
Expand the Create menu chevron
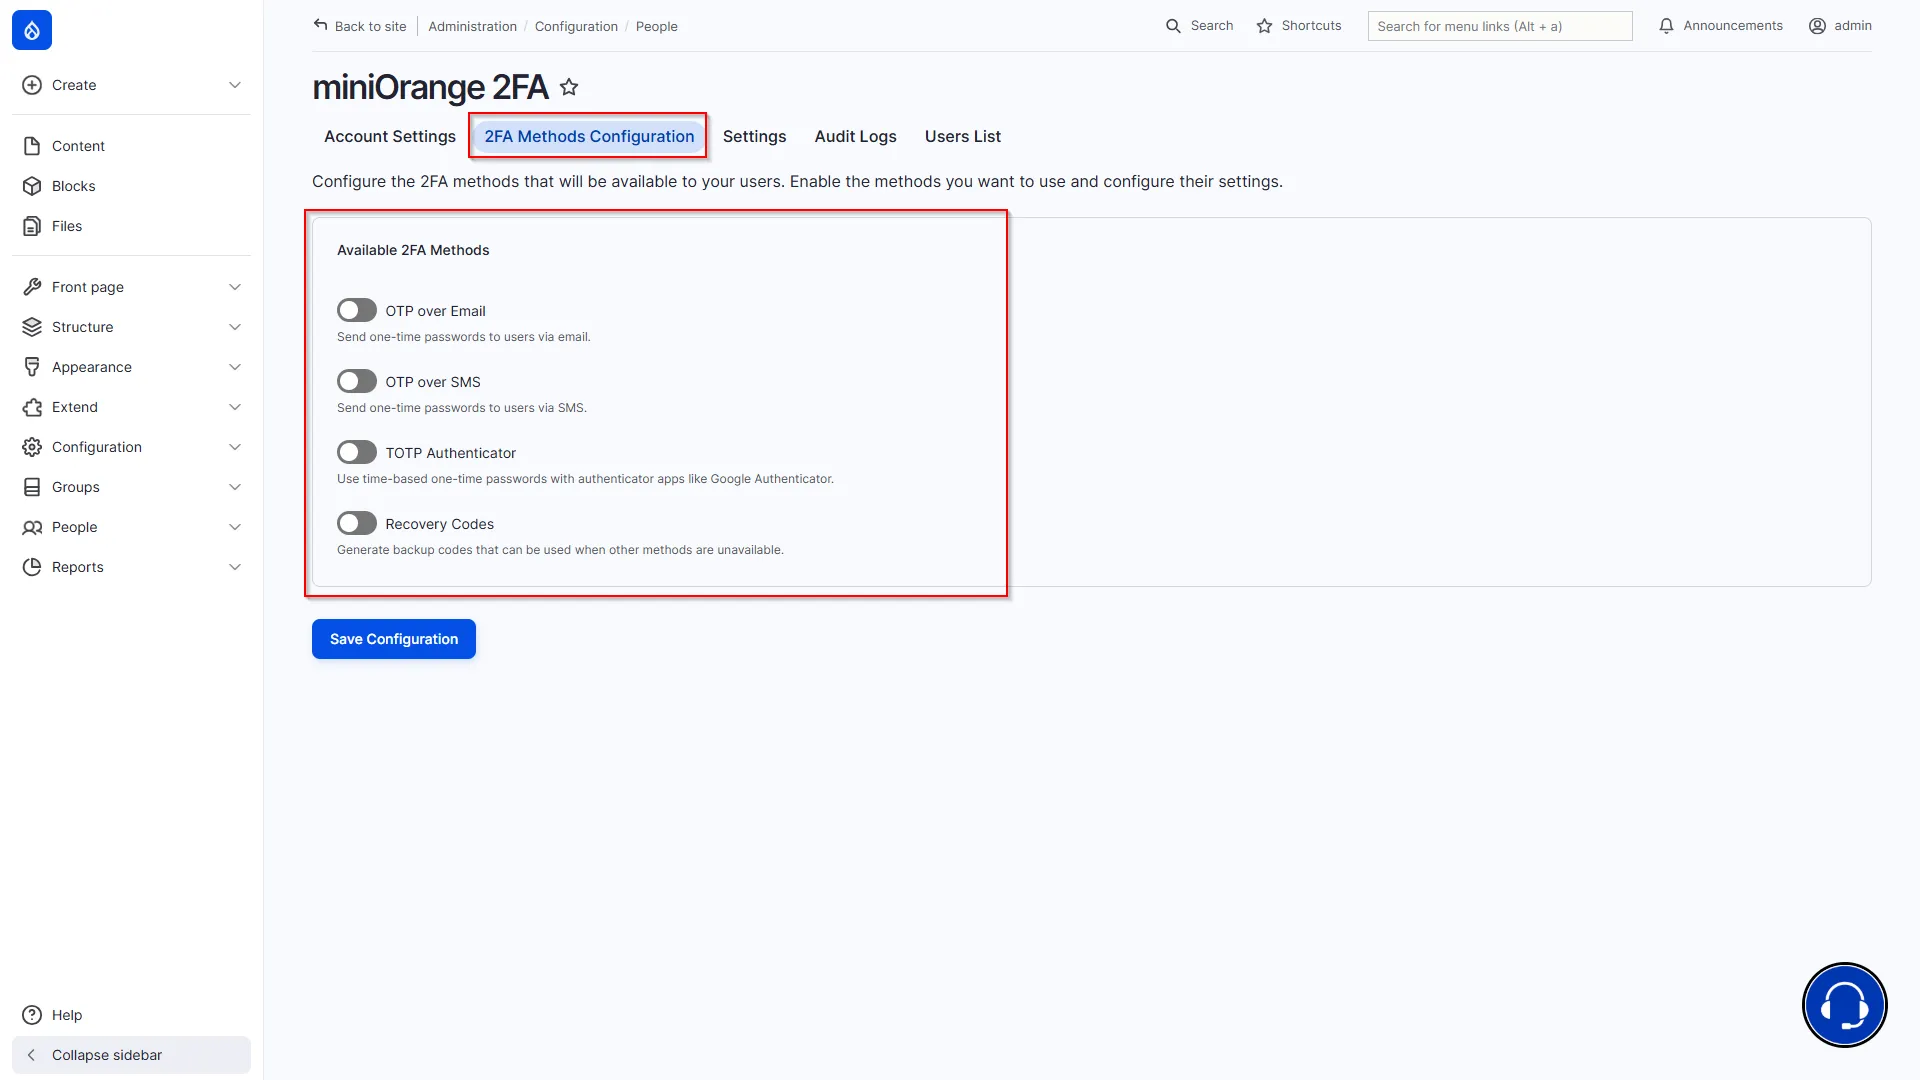tap(235, 85)
